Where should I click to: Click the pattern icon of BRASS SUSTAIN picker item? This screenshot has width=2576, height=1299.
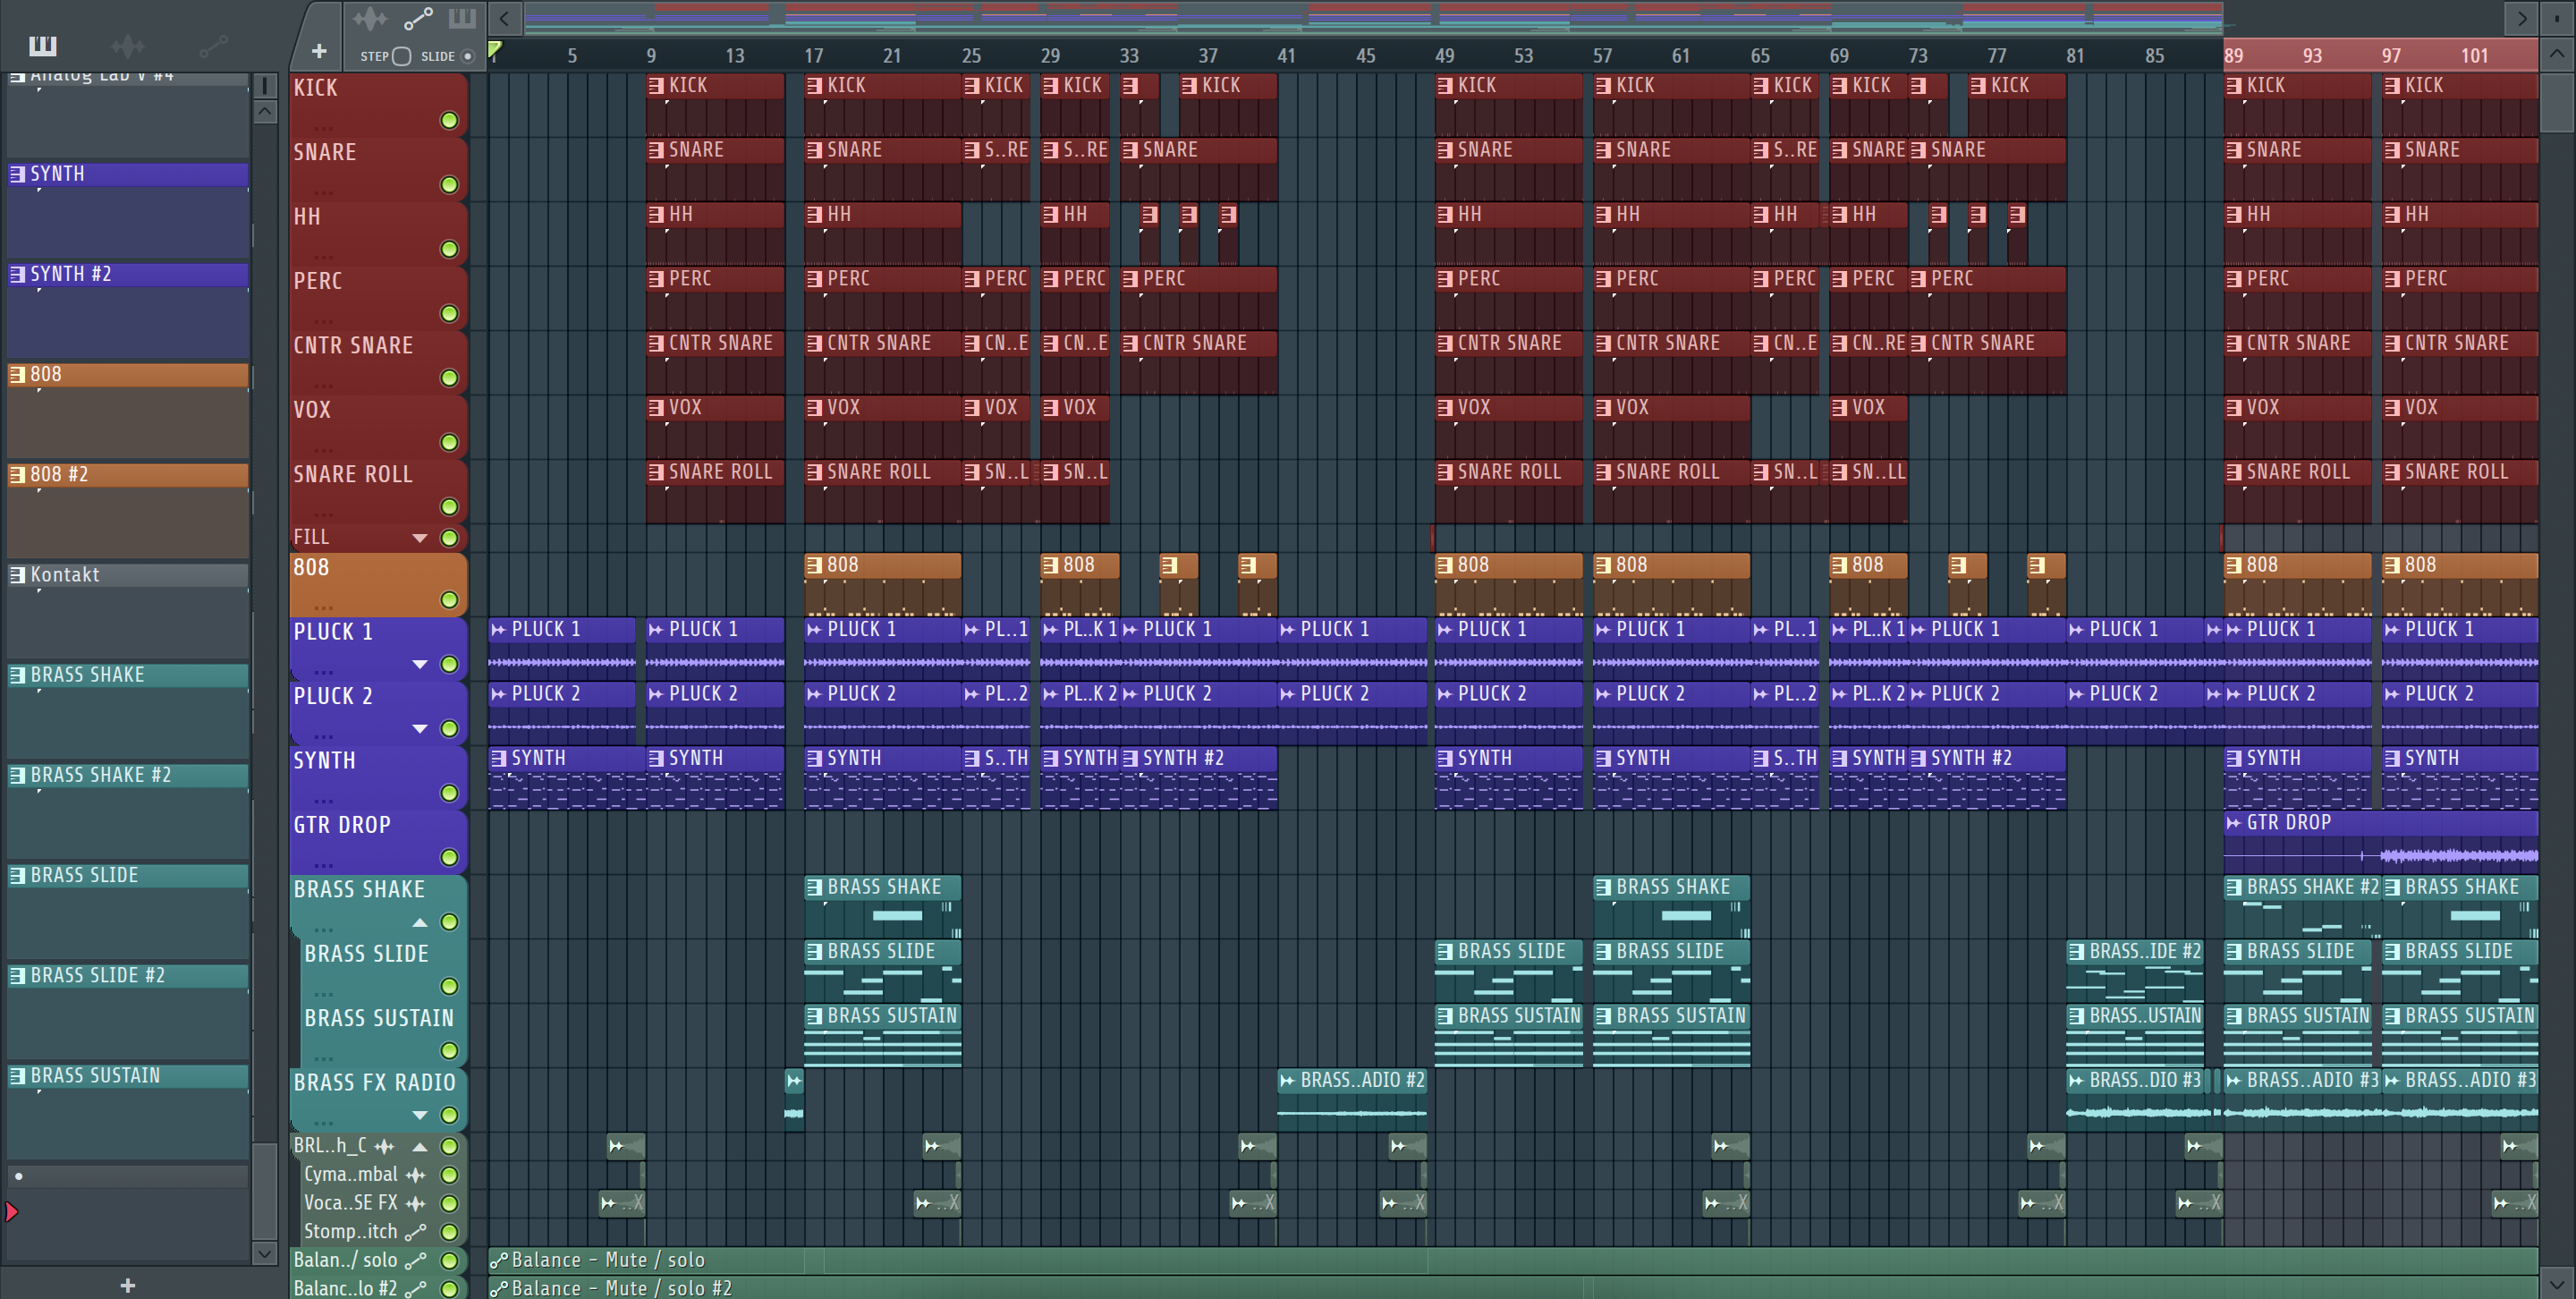click(17, 1075)
